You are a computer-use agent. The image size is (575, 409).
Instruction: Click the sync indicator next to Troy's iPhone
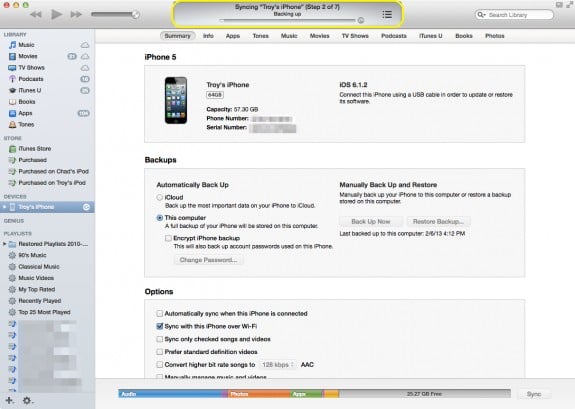[x=86, y=207]
